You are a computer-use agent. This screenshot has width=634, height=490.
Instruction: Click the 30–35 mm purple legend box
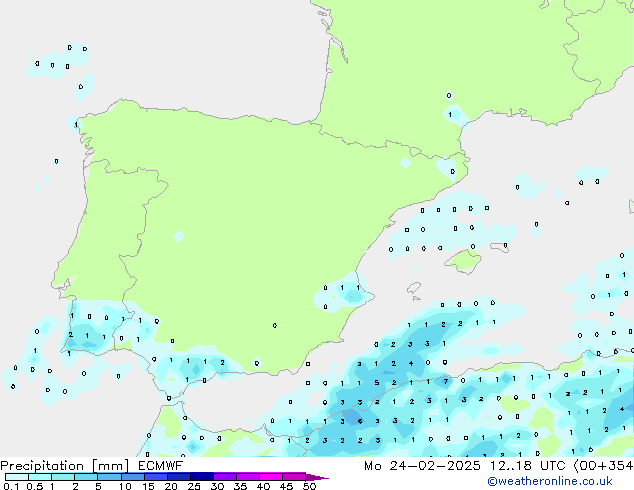[225, 477]
